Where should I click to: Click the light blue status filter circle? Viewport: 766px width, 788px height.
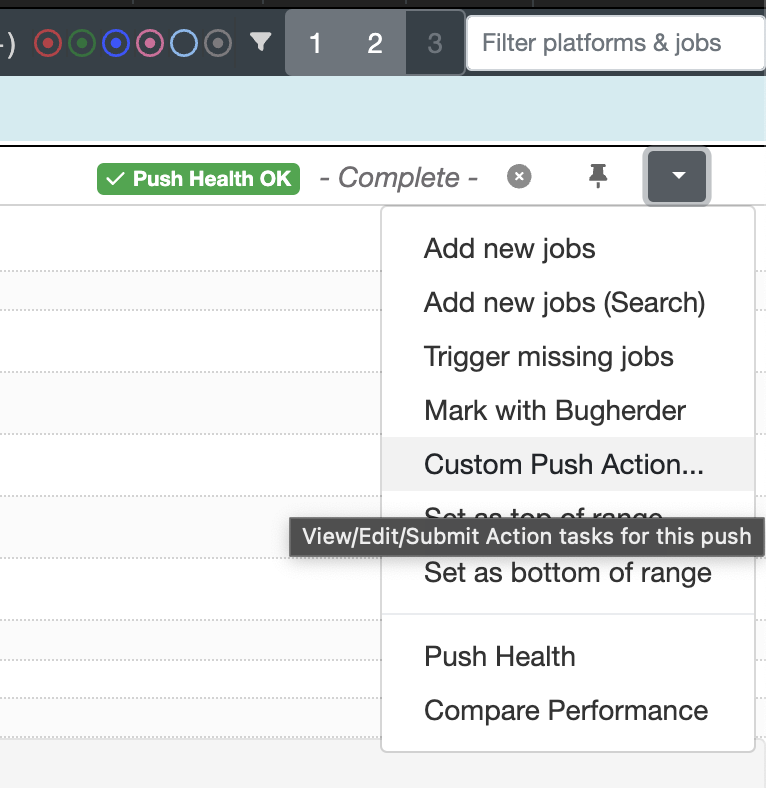pos(184,43)
